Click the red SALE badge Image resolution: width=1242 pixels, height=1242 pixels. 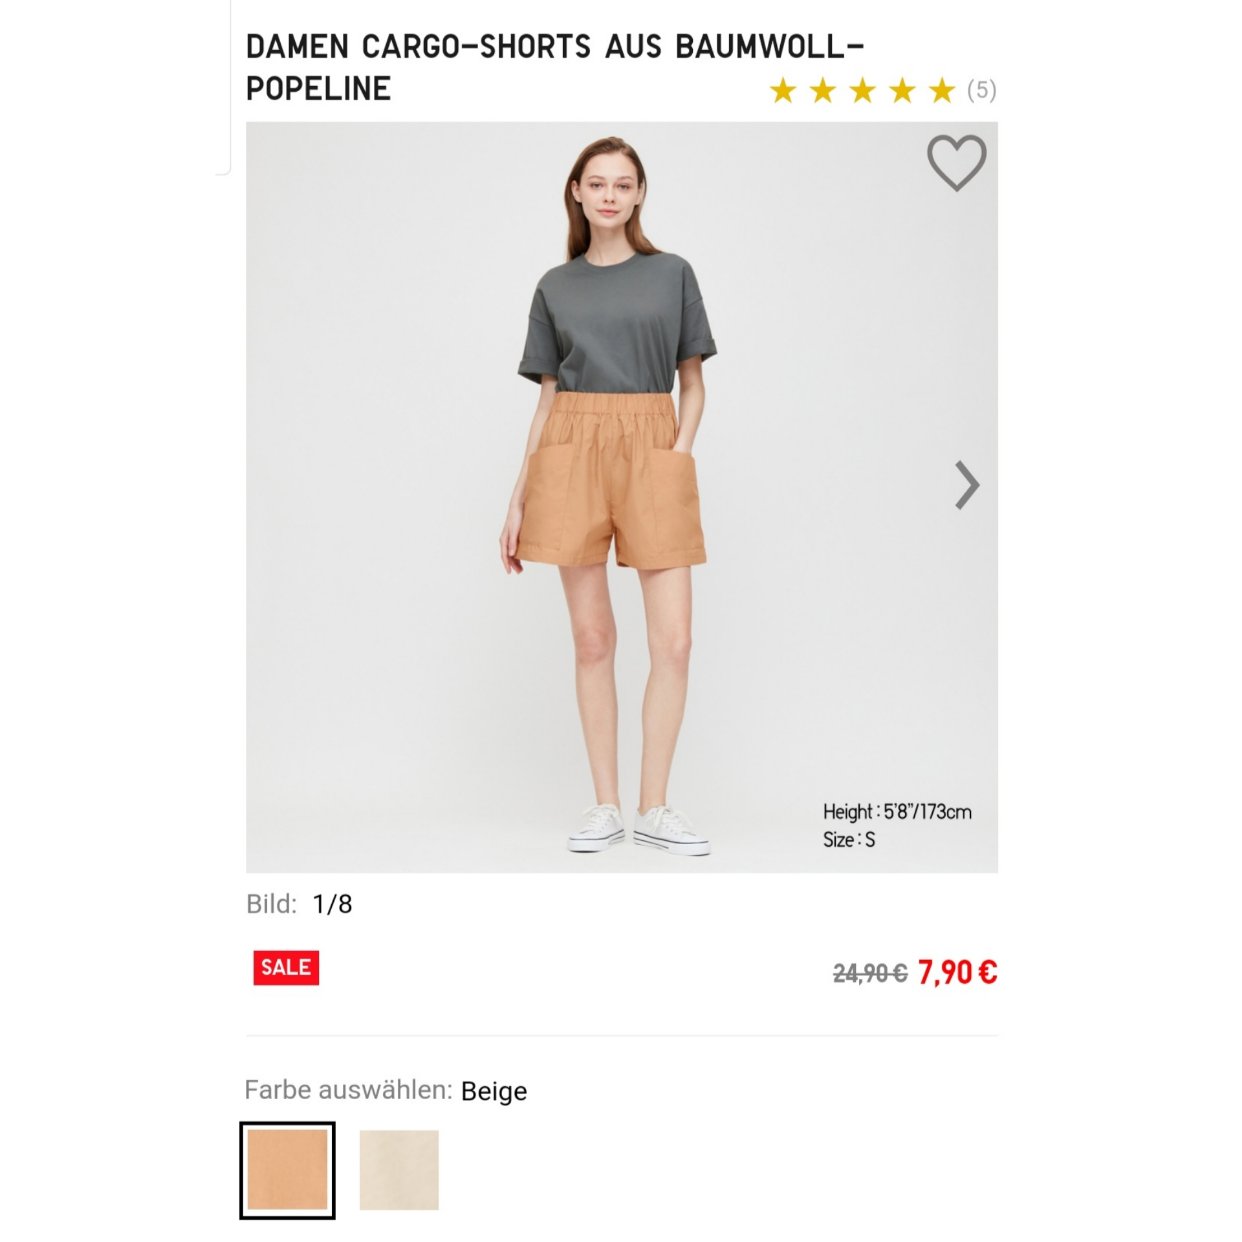pyautogui.click(x=286, y=967)
